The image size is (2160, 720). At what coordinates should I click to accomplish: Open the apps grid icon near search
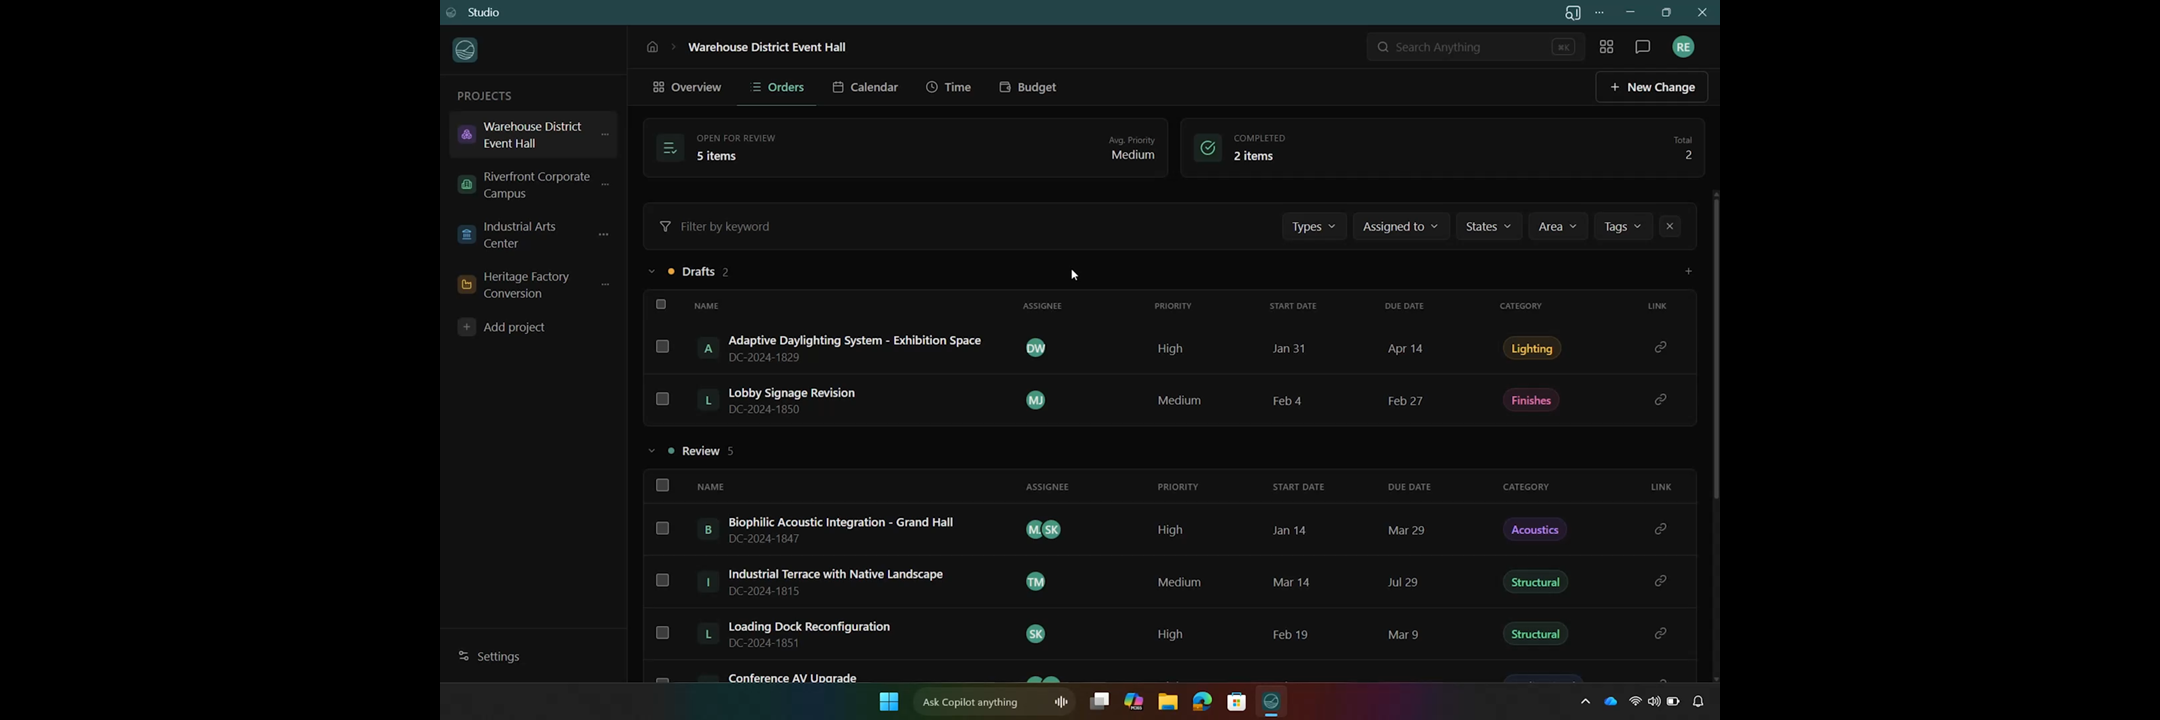tap(1606, 47)
